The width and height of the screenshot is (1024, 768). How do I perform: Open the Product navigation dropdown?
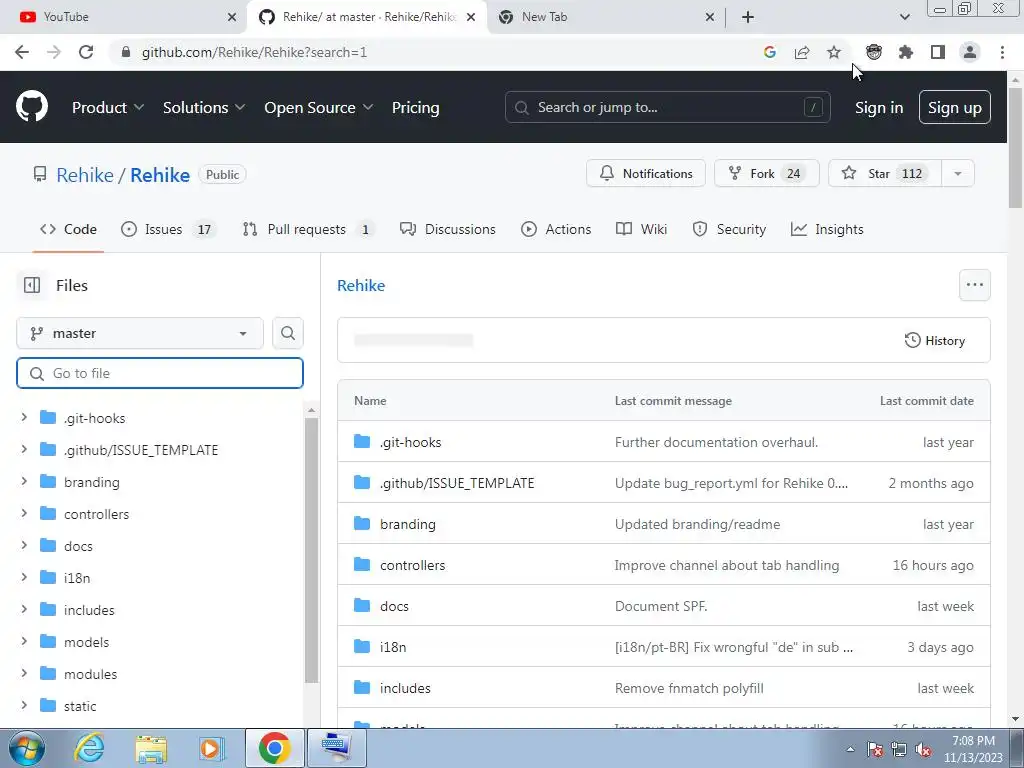(x=108, y=108)
